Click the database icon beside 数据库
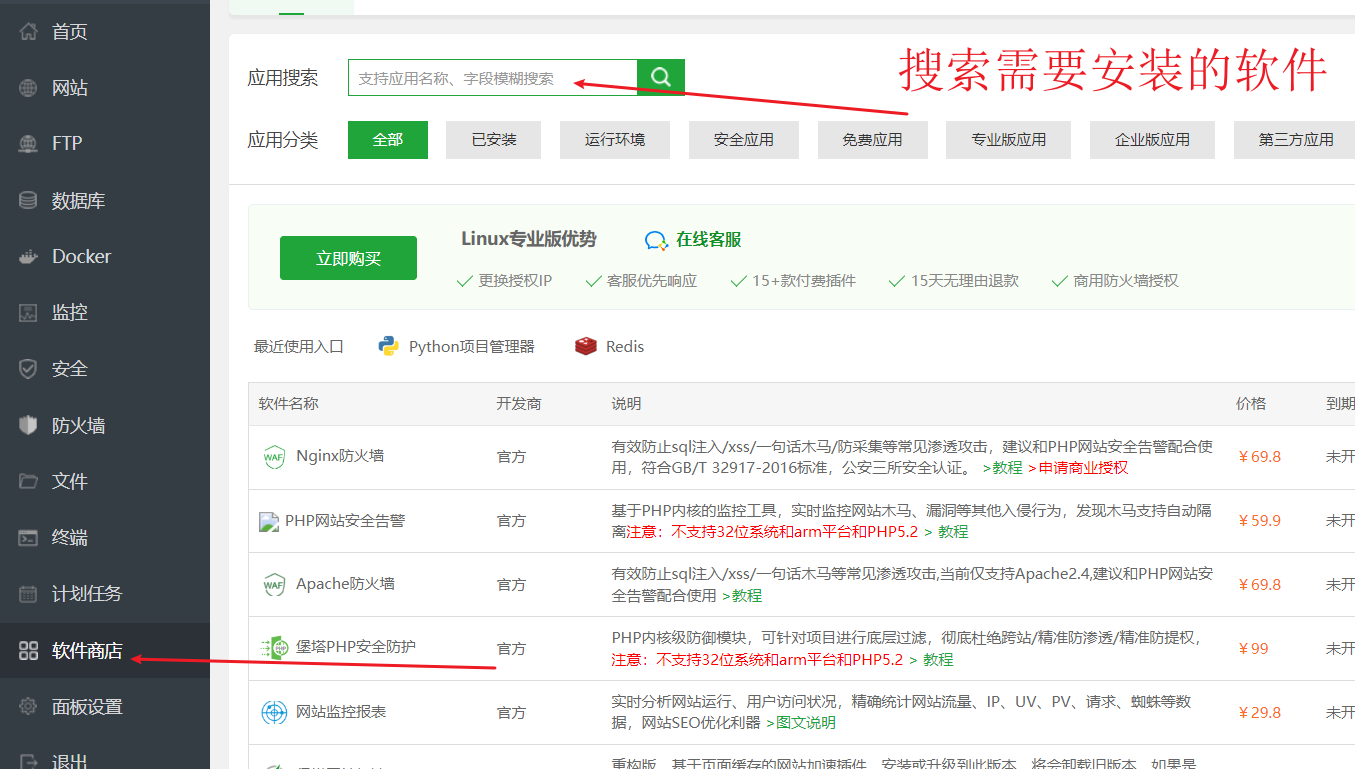This screenshot has width=1355, height=769. 29,200
